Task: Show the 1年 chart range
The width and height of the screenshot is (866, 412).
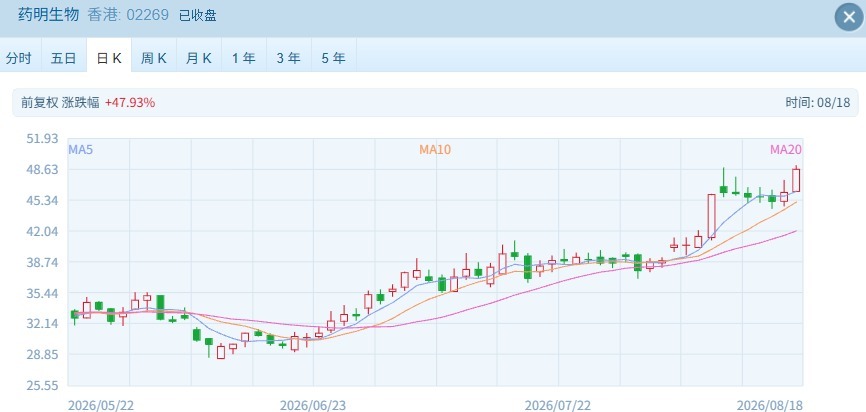Action: [x=244, y=58]
